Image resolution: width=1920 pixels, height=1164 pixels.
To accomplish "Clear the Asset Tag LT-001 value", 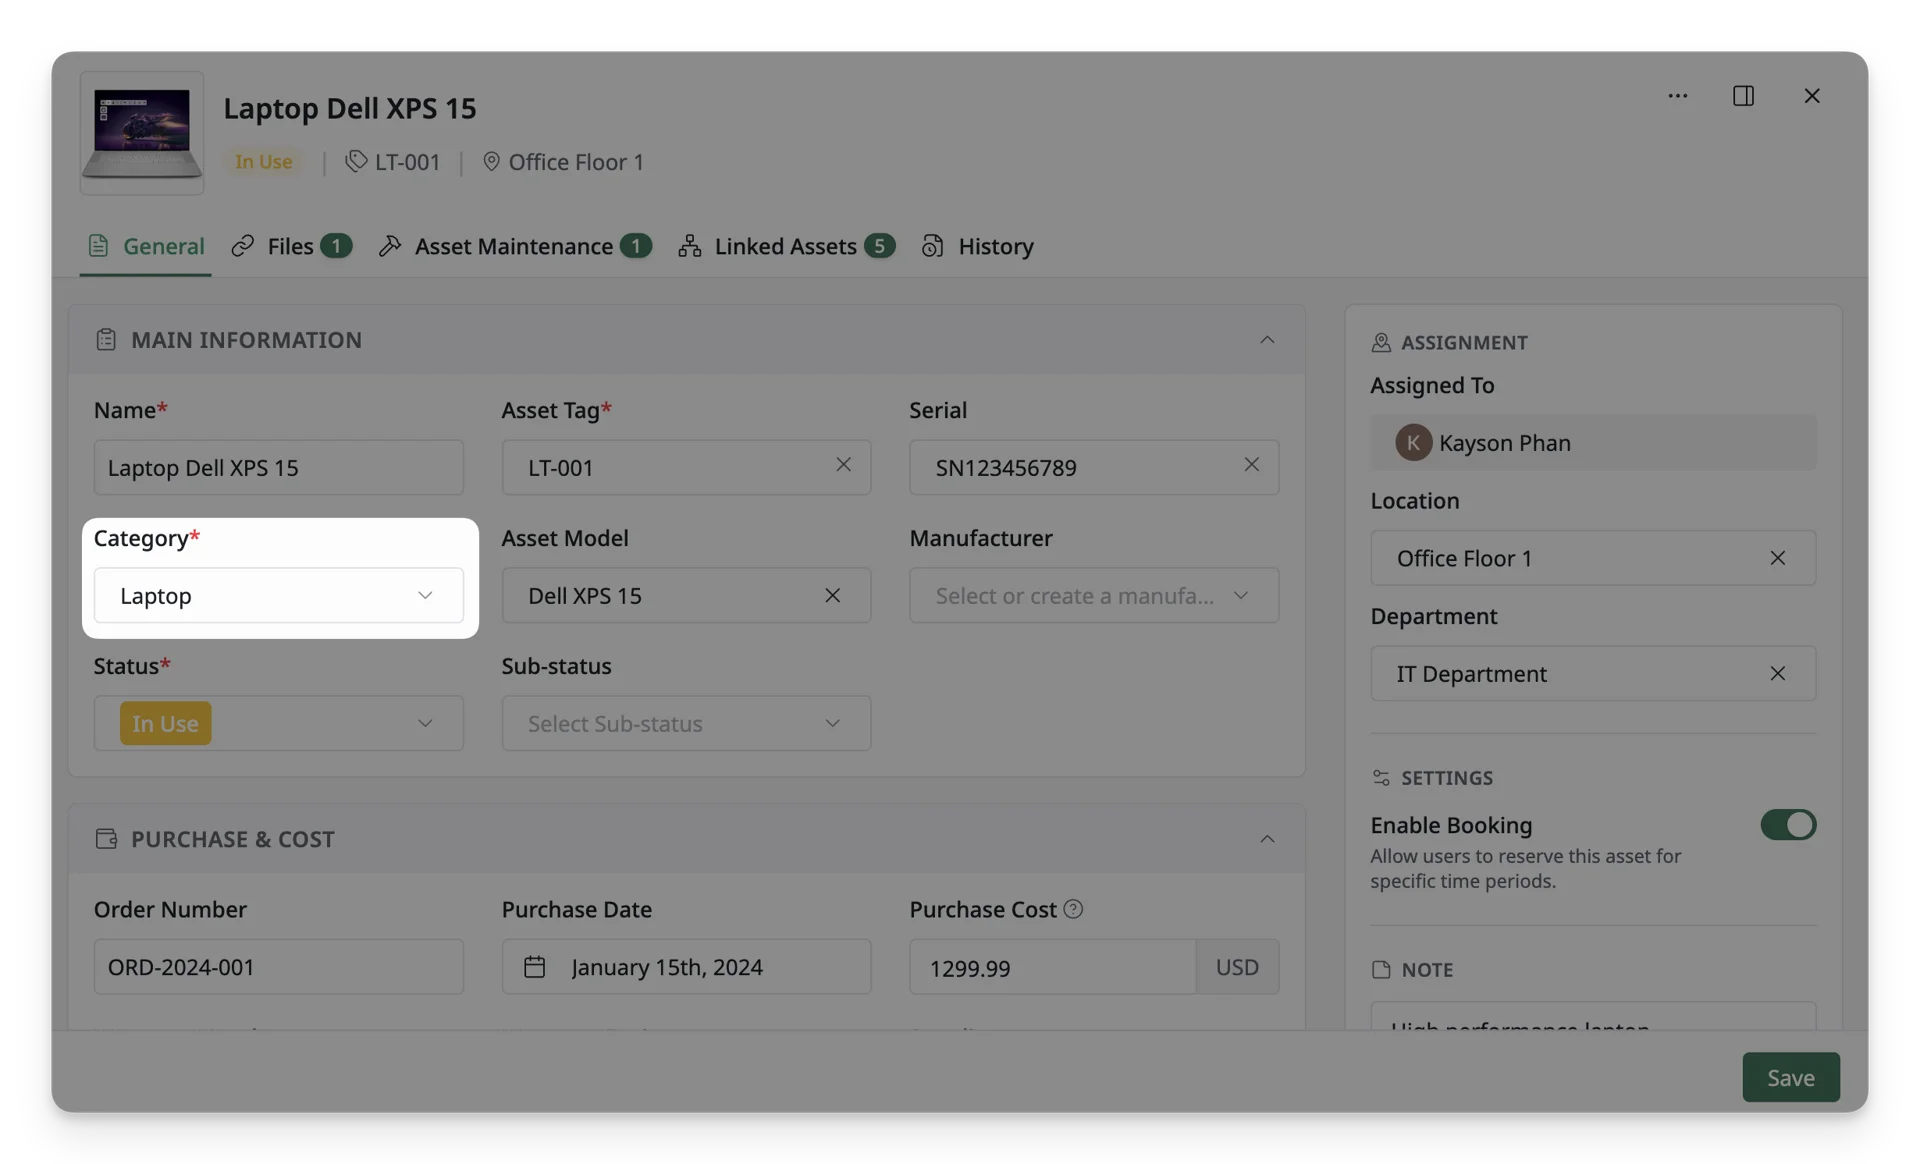I will (843, 465).
